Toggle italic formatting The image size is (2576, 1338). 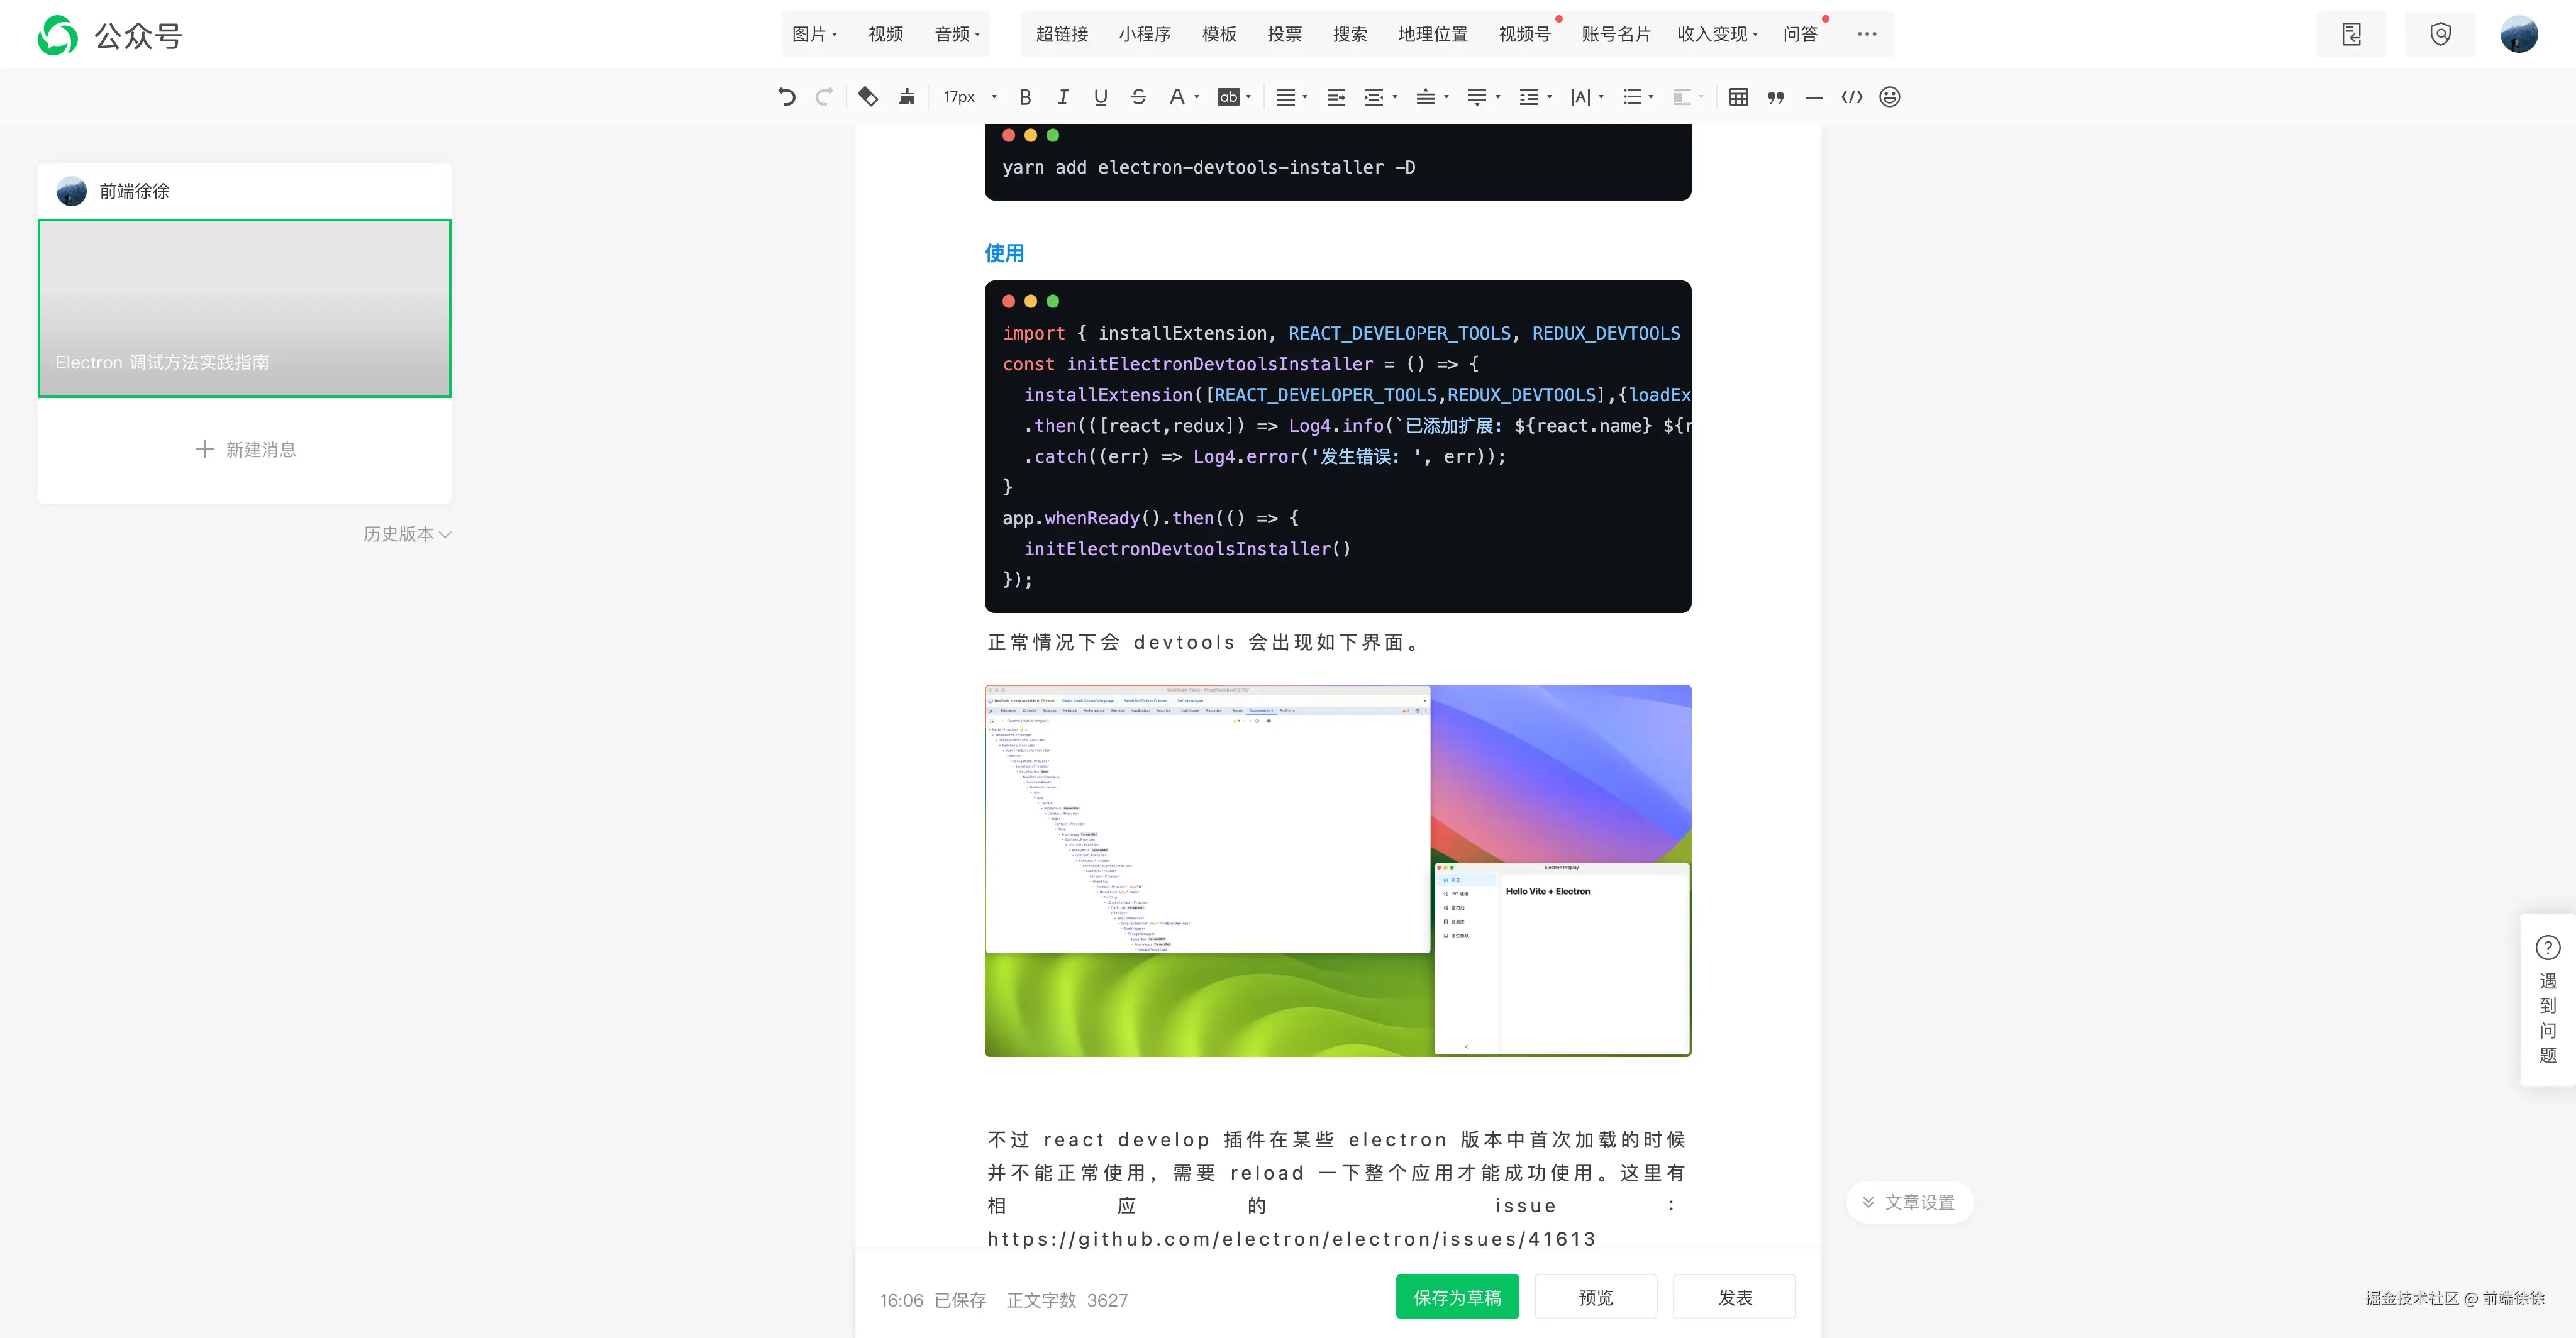1063,97
